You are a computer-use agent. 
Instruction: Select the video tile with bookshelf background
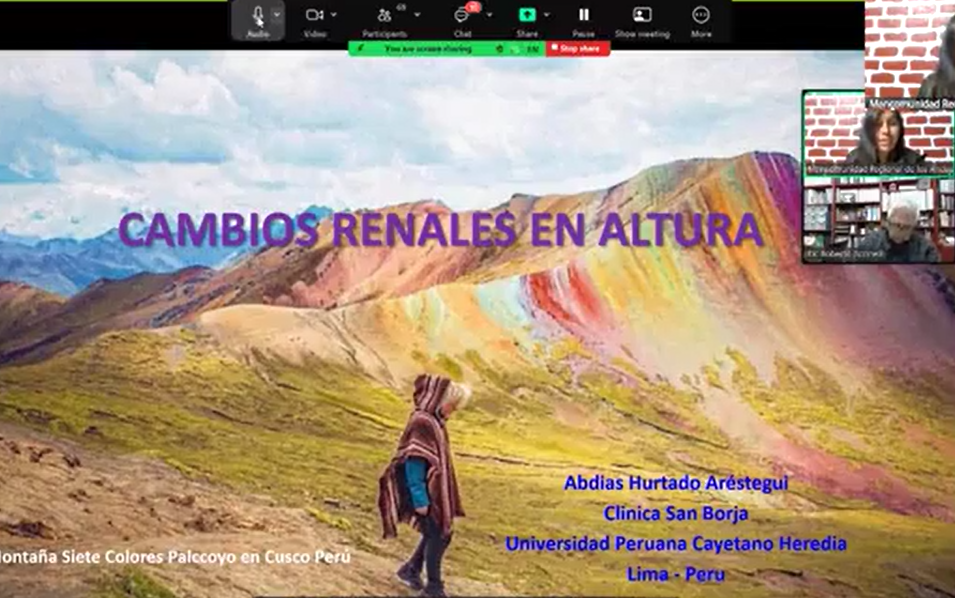(878, 220)
